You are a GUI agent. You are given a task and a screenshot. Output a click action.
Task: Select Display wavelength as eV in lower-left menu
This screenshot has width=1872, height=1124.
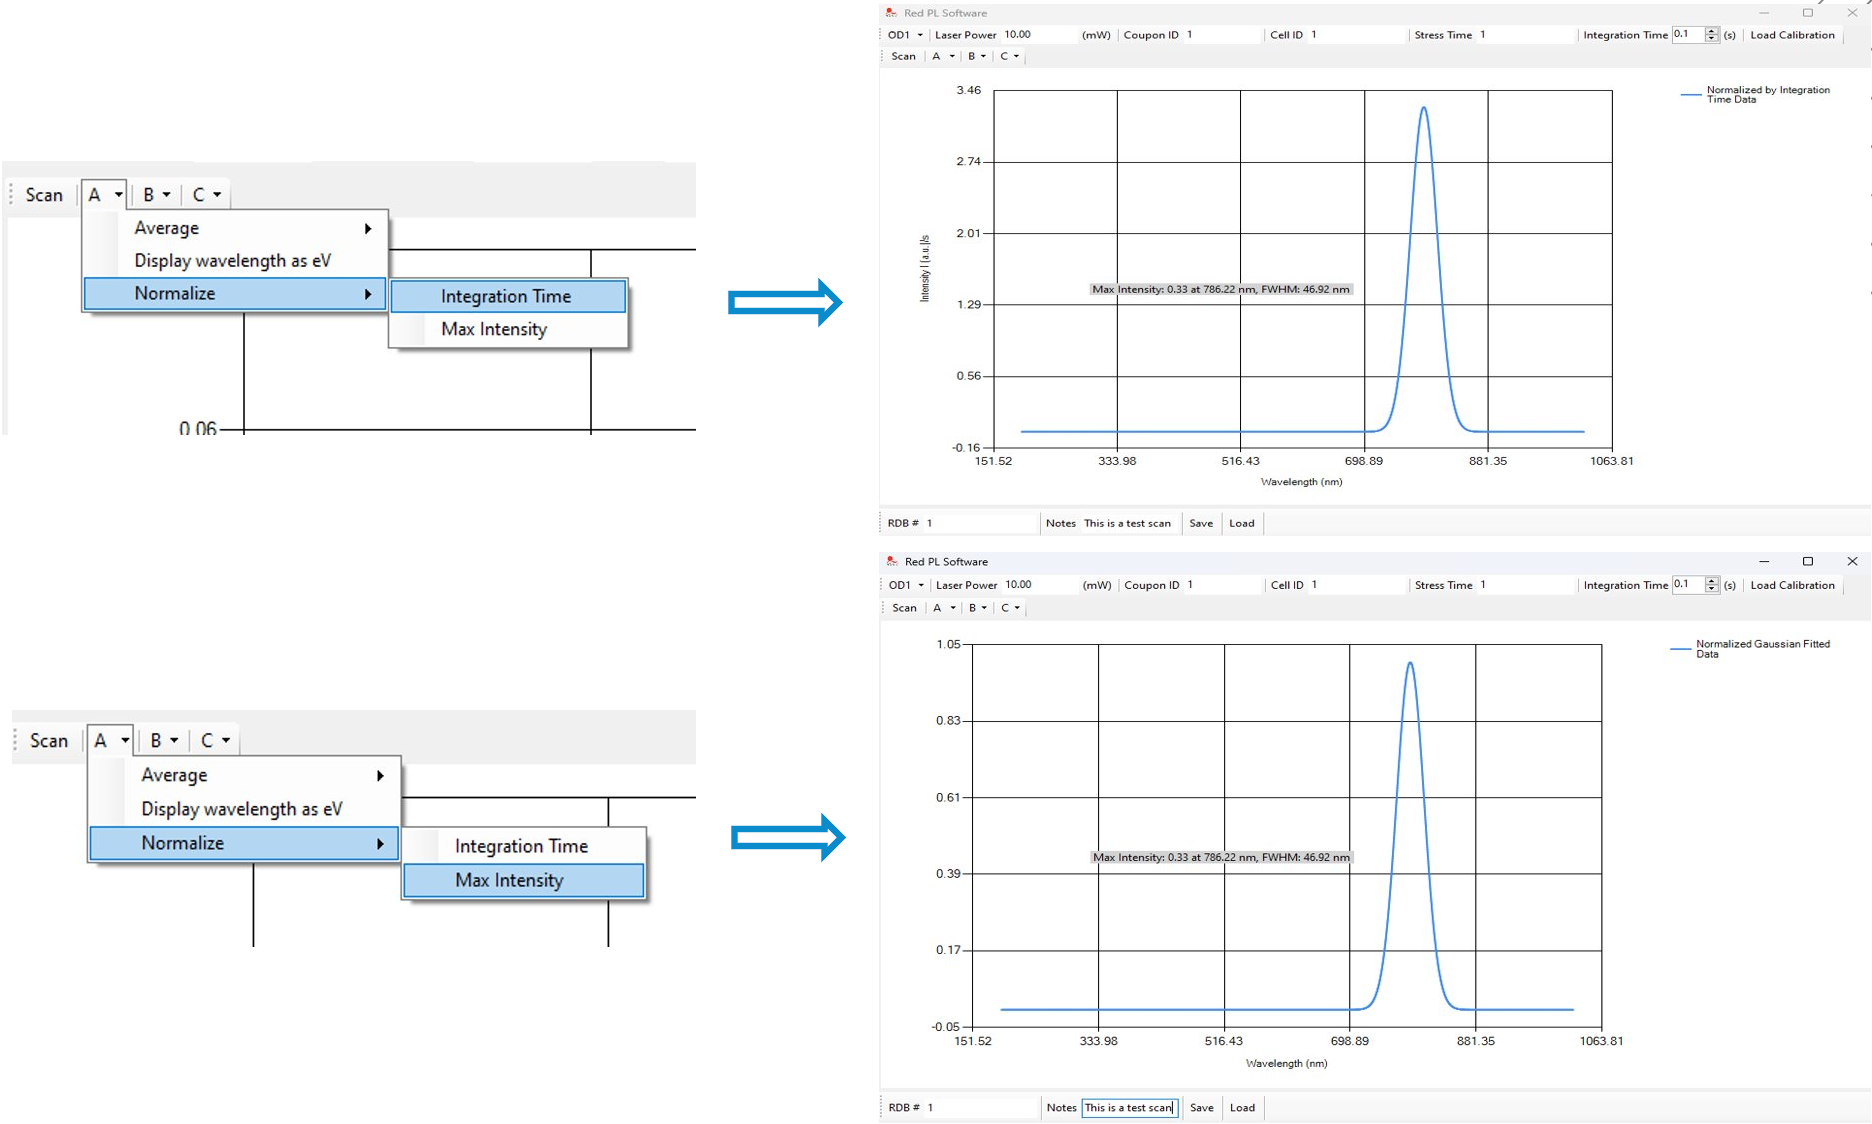242,809
